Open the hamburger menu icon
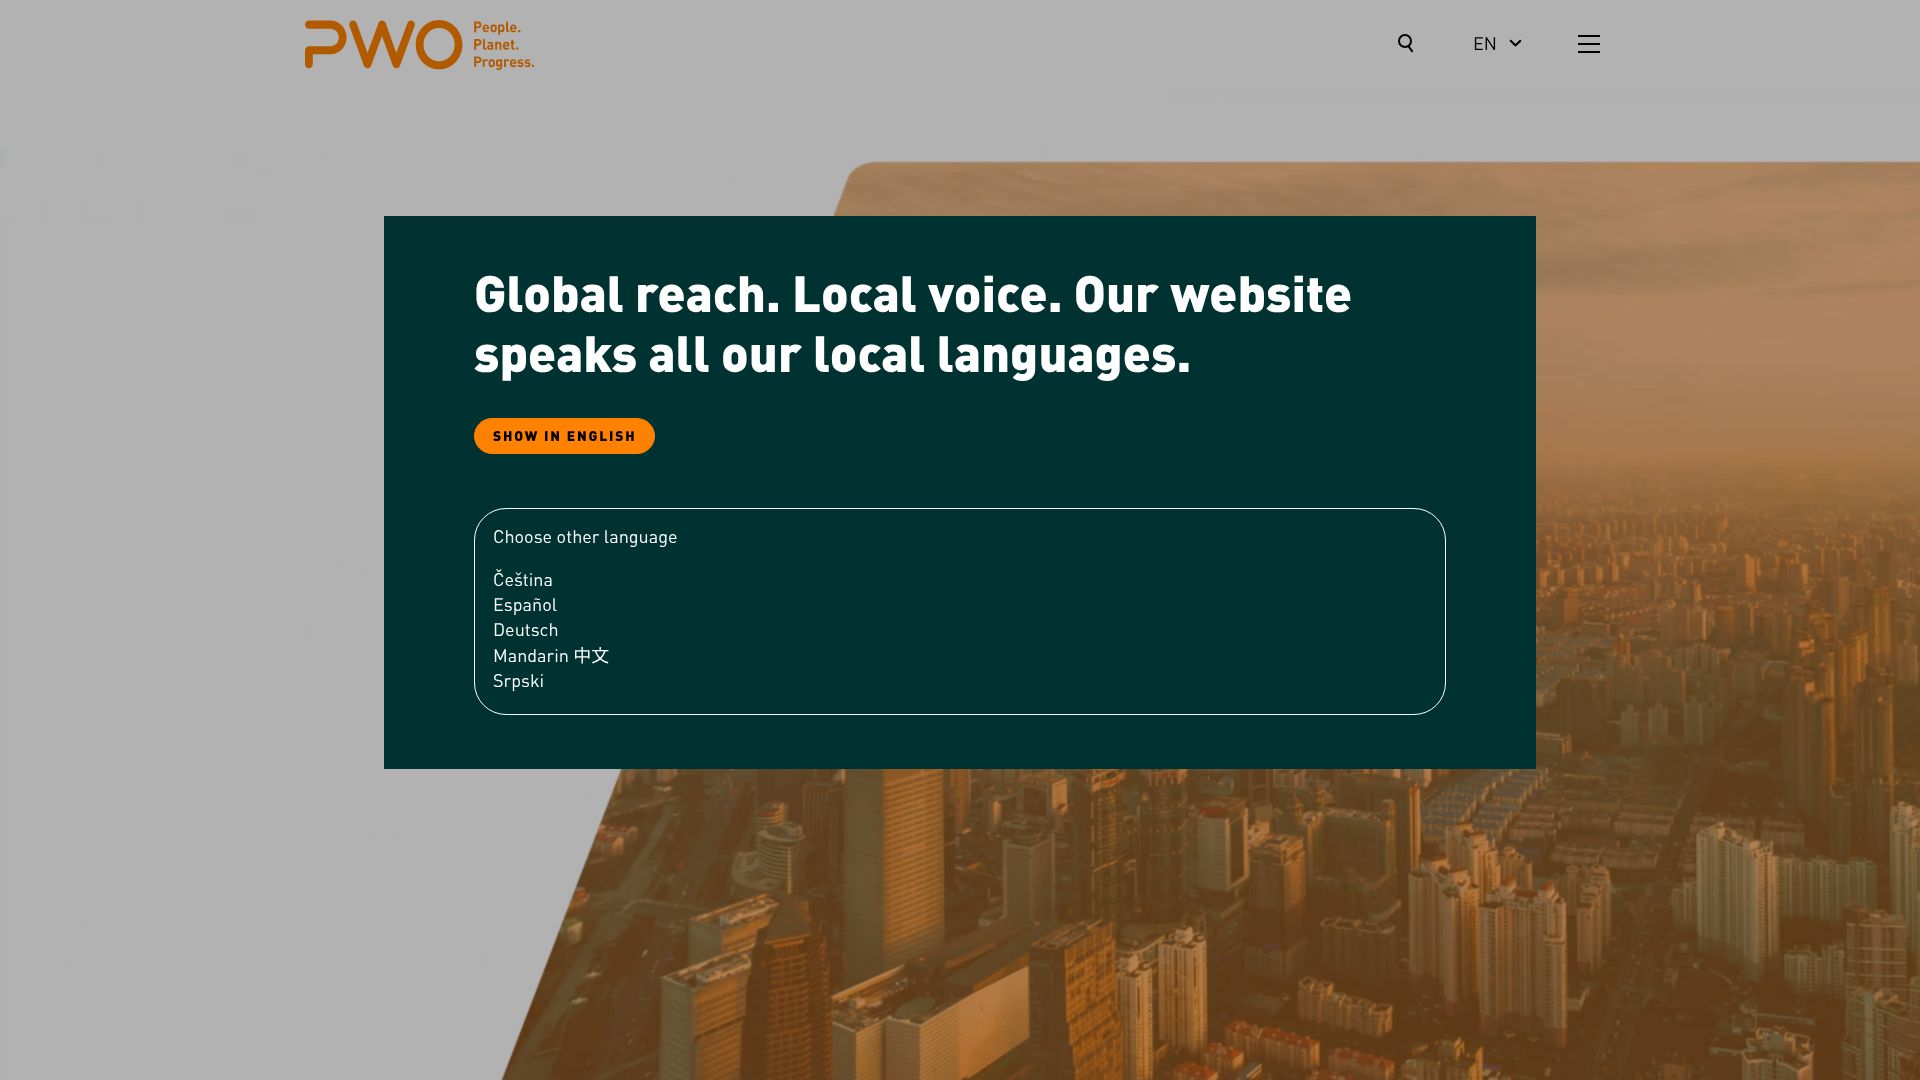This screenshot has width=1920, height=1080. pyautogui.click(x=1588, y=44)
